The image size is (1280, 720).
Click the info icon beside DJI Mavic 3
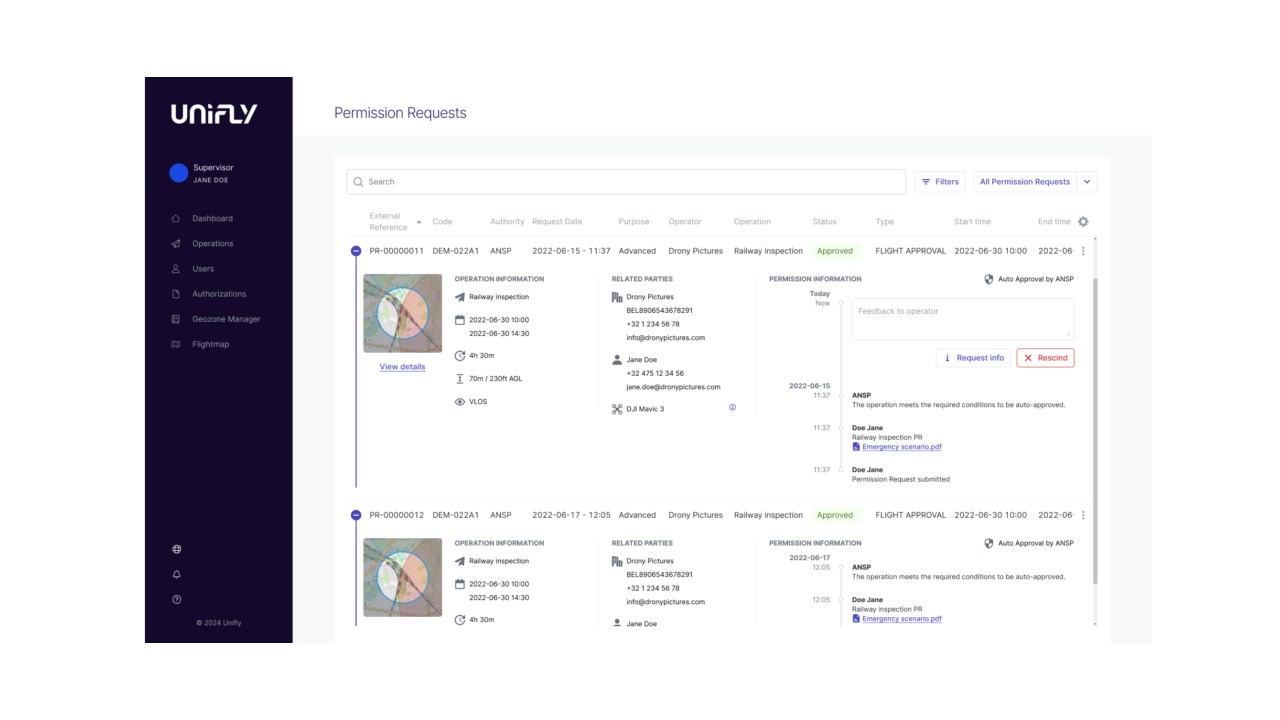click(732, 408)
